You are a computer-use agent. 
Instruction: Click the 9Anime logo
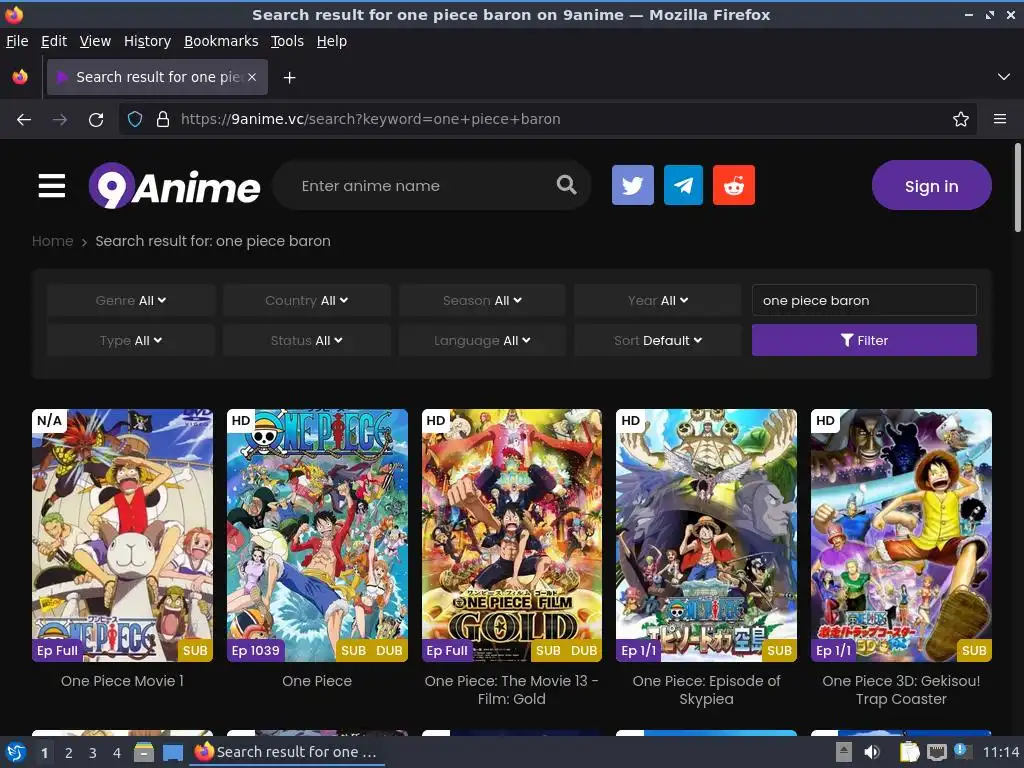click(174, 186)
